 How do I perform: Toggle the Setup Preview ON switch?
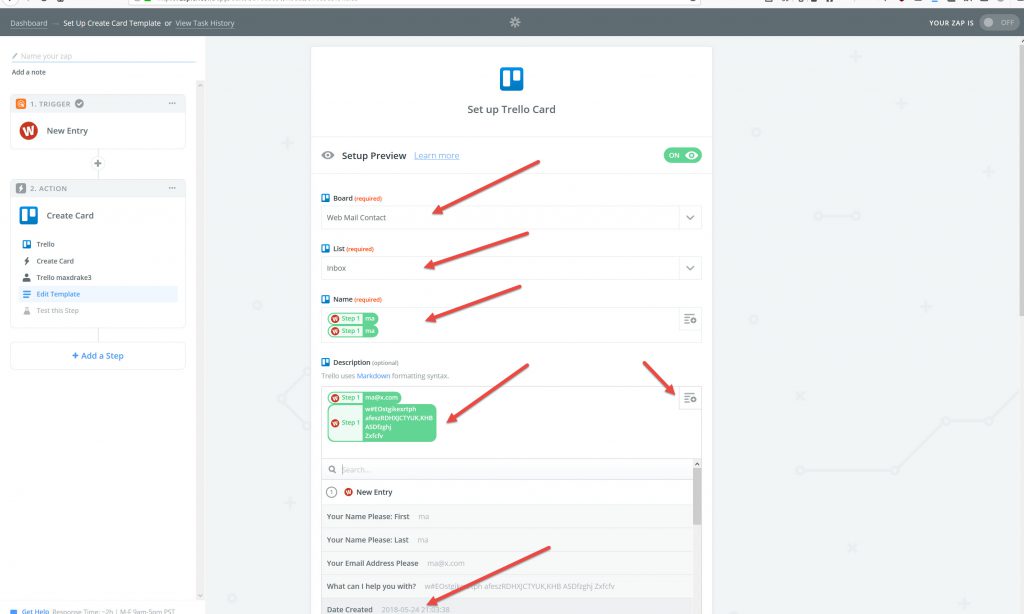tap(682, 155)
